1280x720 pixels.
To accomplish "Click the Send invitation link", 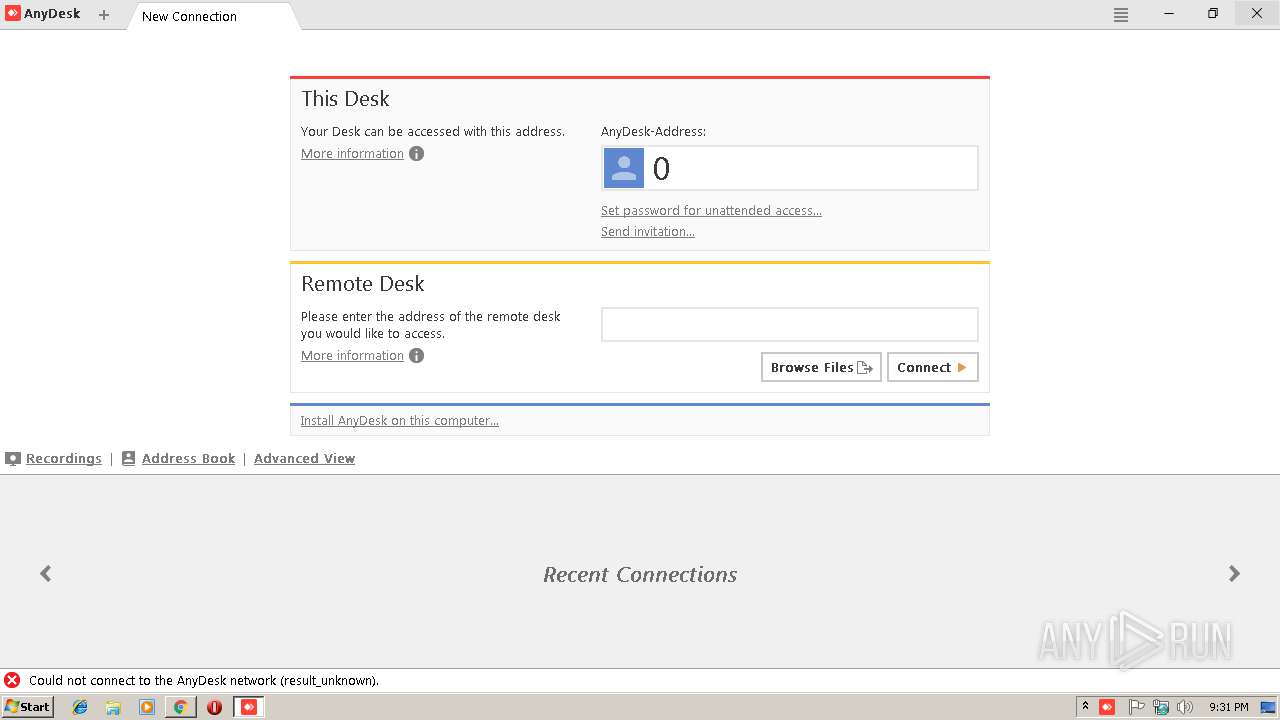I will pyautogui.click(x=648, y=232).
